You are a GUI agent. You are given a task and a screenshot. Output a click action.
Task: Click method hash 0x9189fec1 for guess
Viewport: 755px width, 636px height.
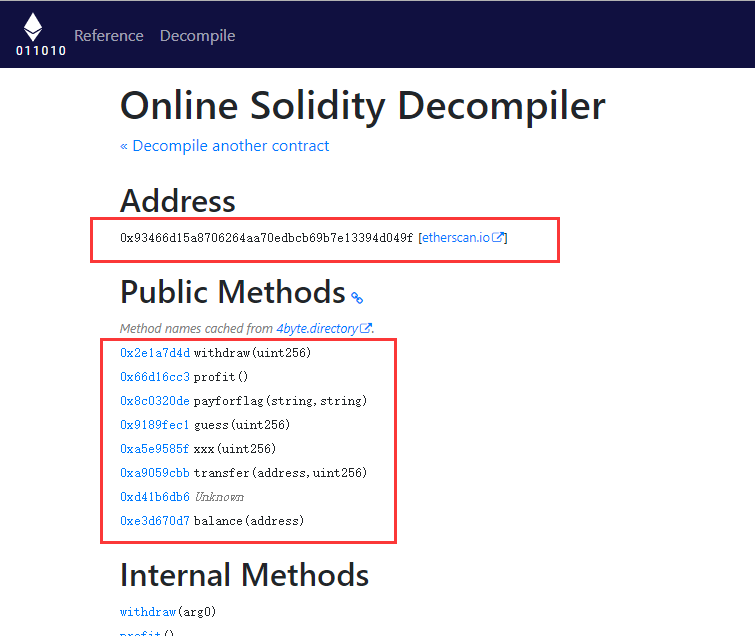[x=154, y=425]
